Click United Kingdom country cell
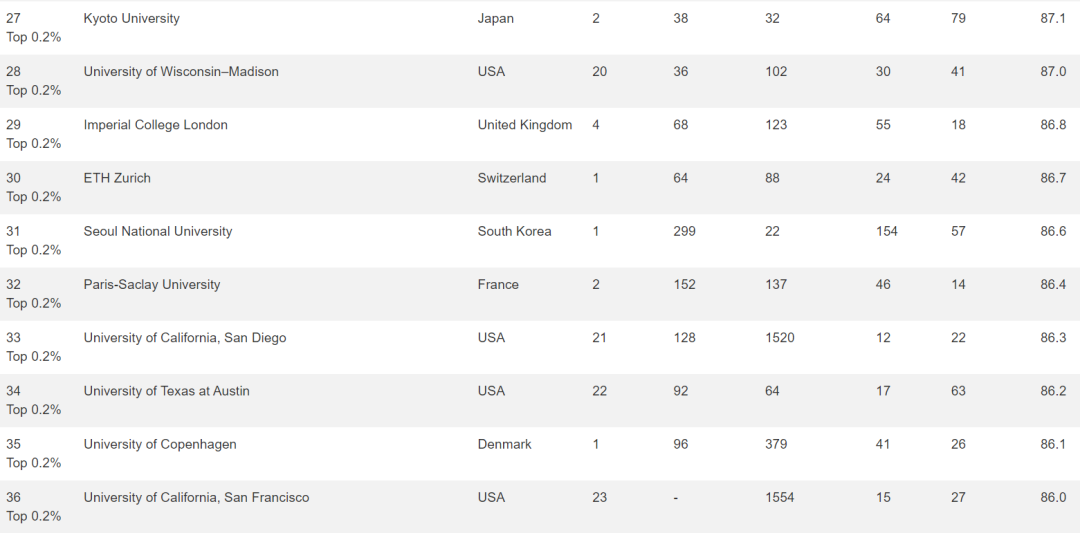The image size is (1080, 533). coord(525,125)
